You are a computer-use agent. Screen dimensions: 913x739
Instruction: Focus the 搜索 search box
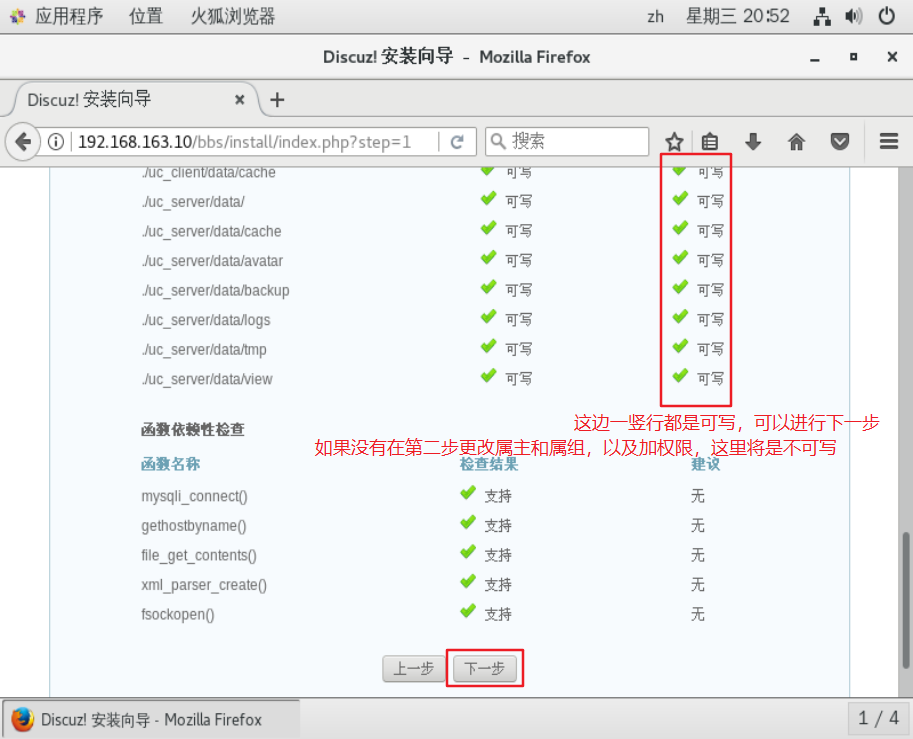[567, 142]
